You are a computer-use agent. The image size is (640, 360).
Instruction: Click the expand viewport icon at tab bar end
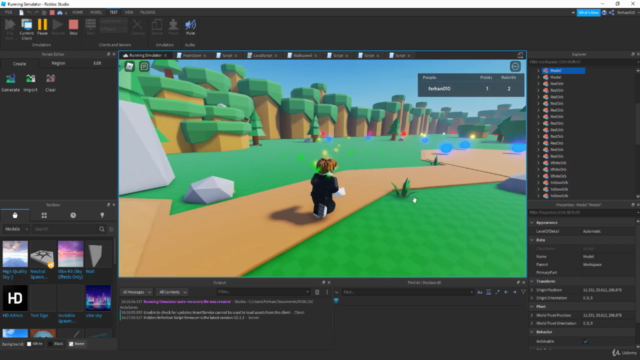tap(520, 55)
